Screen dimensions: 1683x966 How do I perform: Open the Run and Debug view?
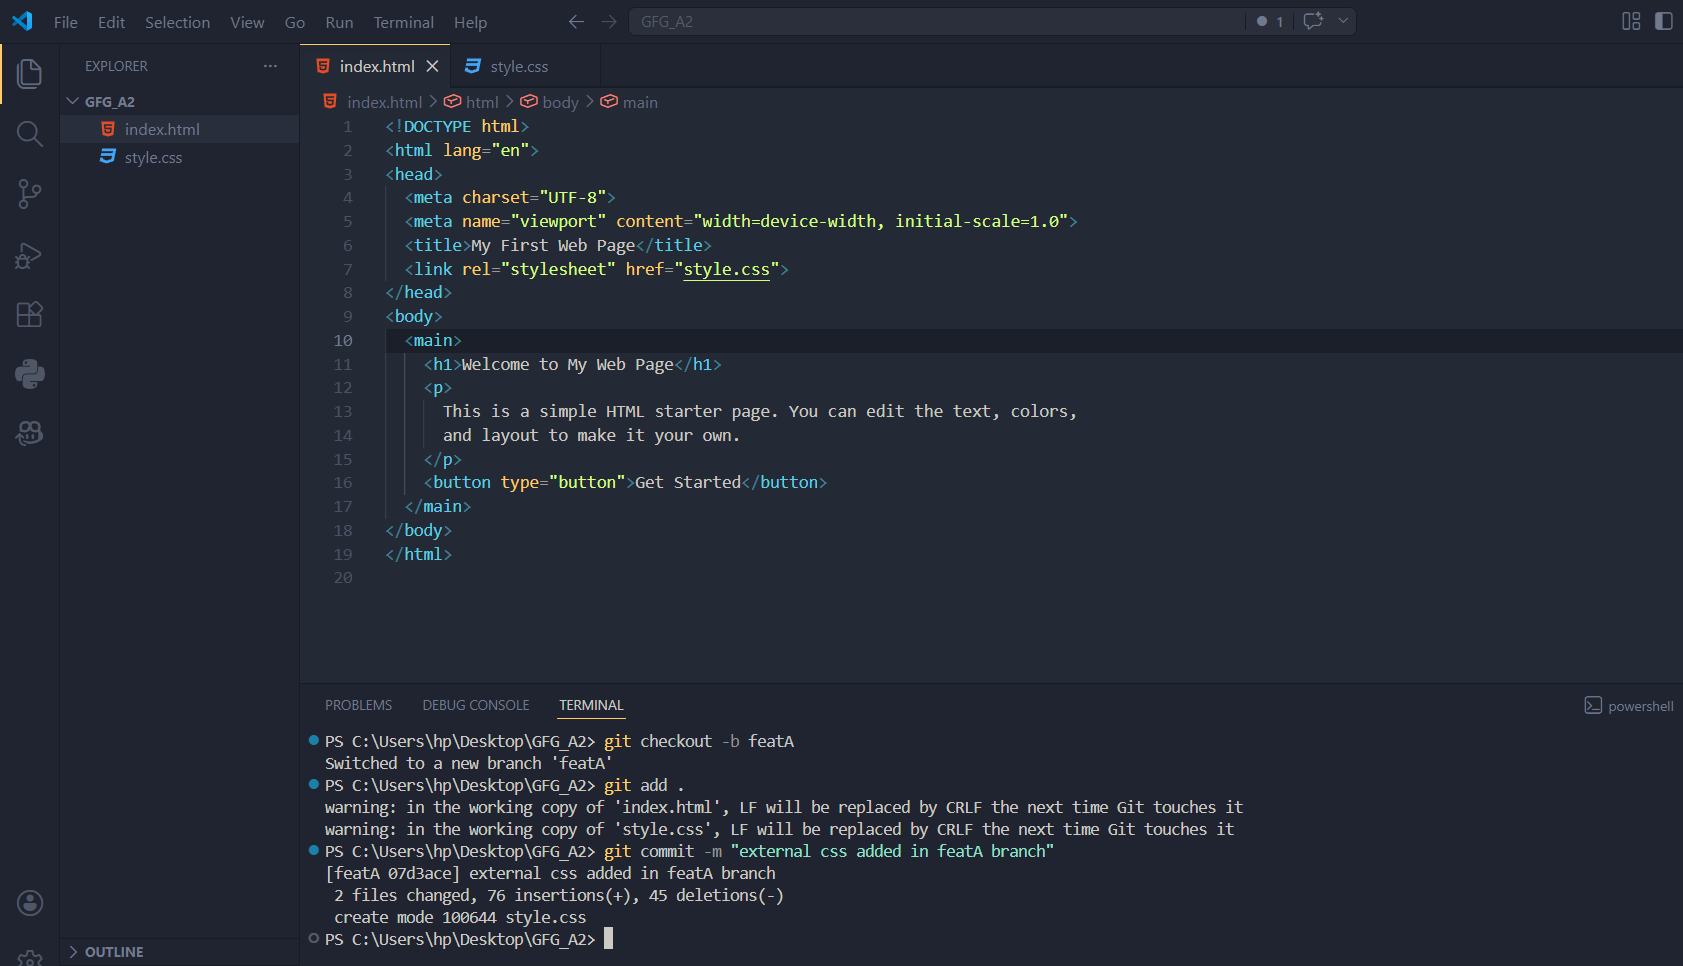(30, 255)
